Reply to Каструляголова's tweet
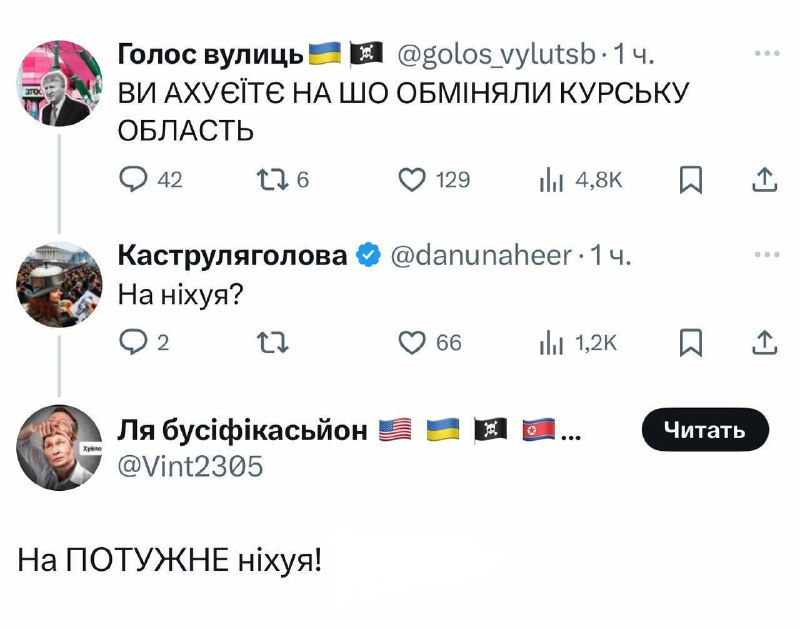The image size is (800, 629). pos(133,343)
